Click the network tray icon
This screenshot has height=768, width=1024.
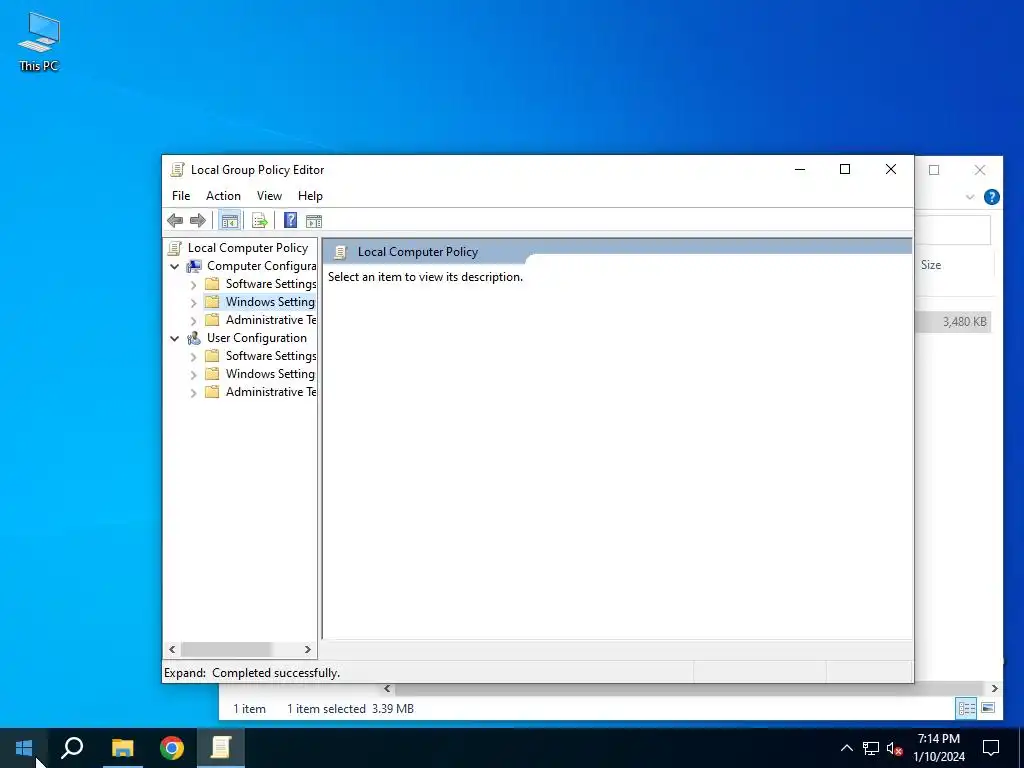(x=871, y=748)
